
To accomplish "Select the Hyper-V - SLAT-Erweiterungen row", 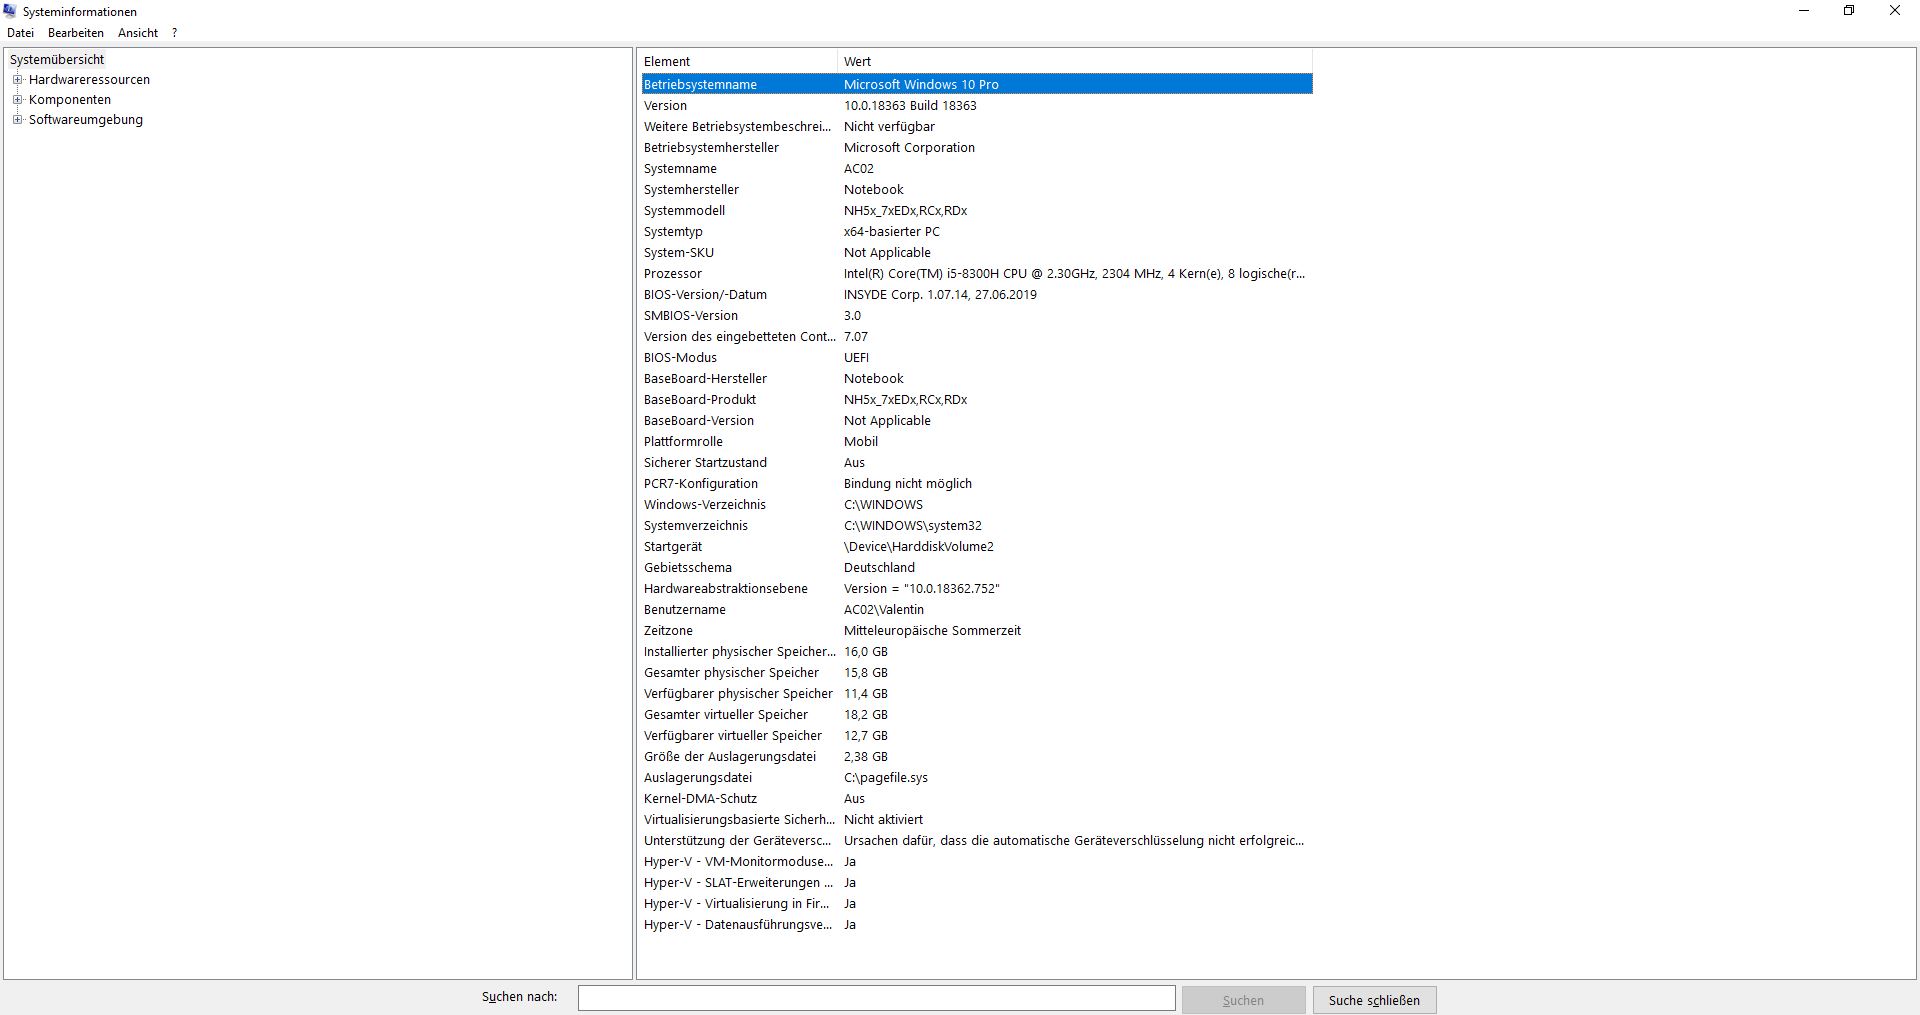I will (977, 883).
